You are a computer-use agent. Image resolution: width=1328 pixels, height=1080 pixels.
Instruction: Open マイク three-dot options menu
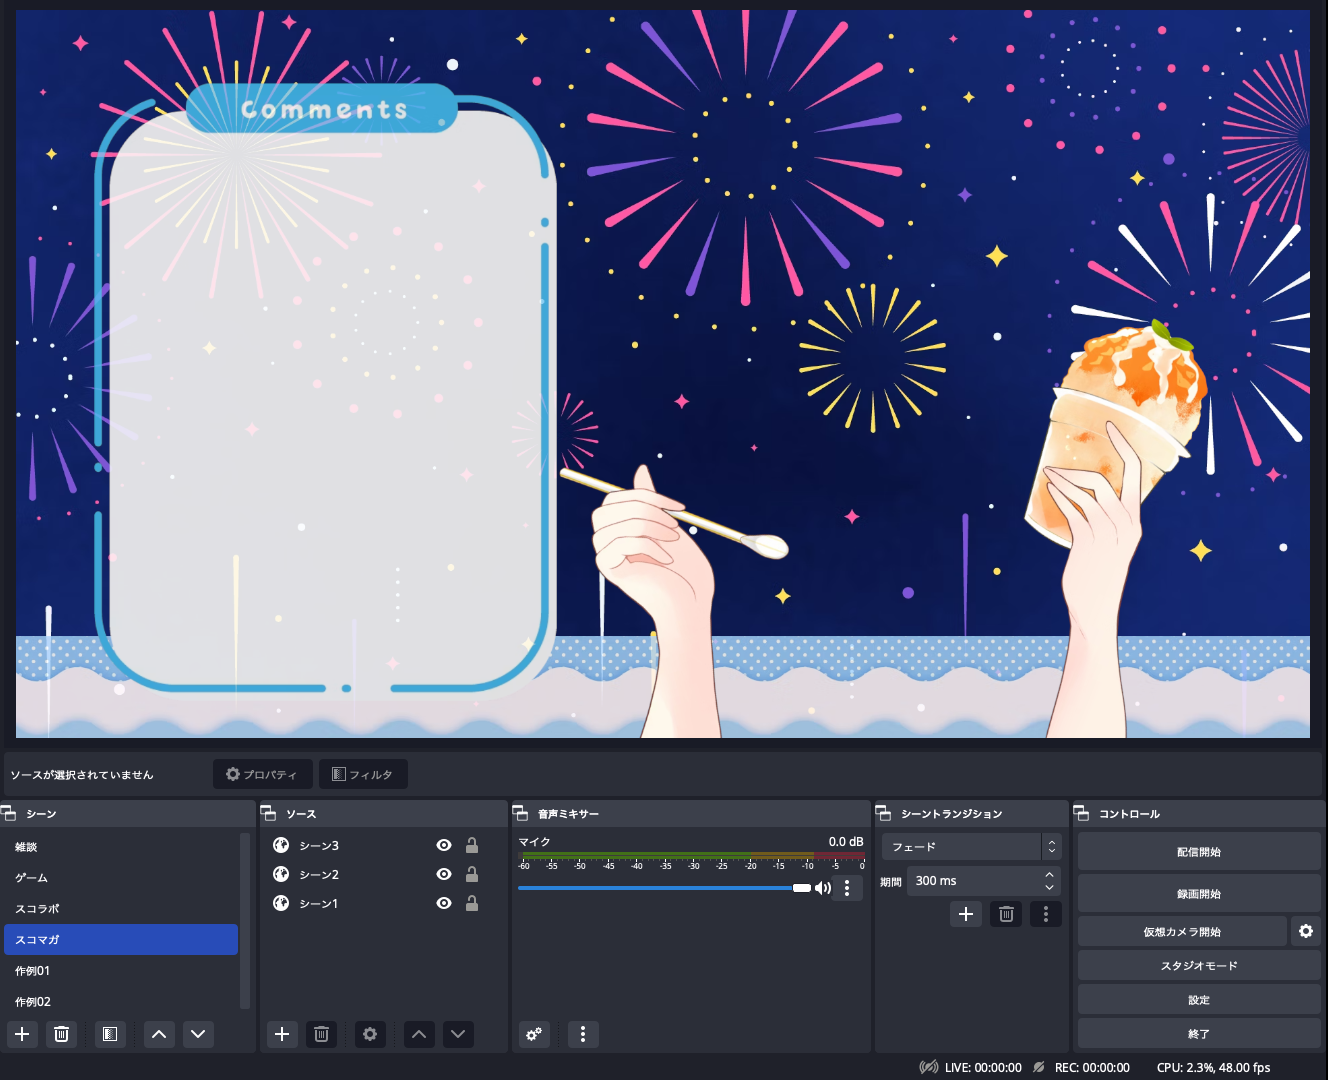(x=847, y=888)
